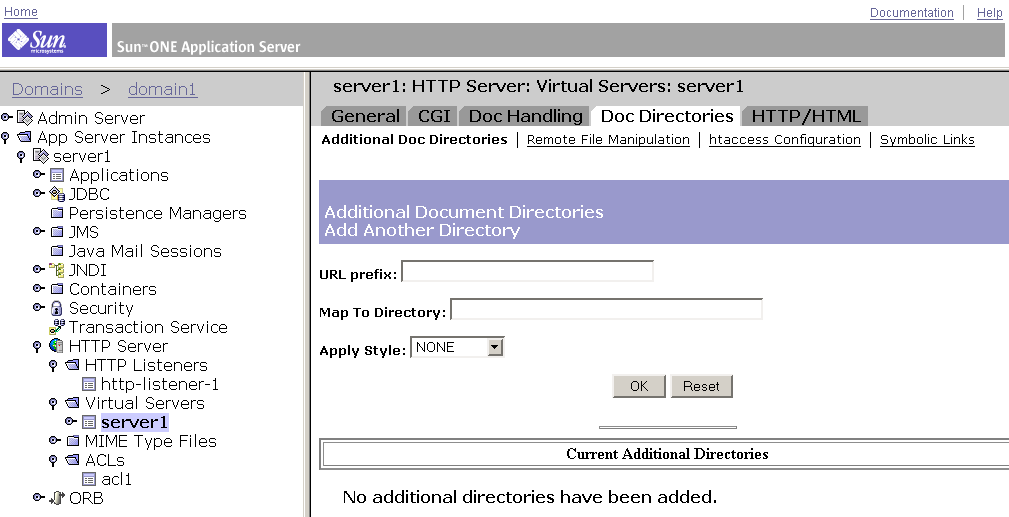This screenshot has height=517, width=1009.
Task: Select the Transaction Service tree item
Action: click(148, 327)
